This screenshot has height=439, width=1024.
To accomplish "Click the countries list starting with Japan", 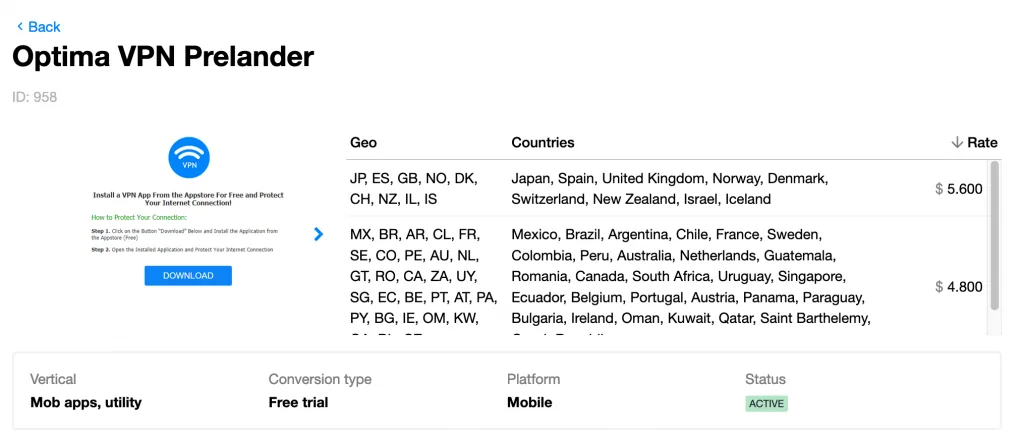I will [x=669, y=189].
